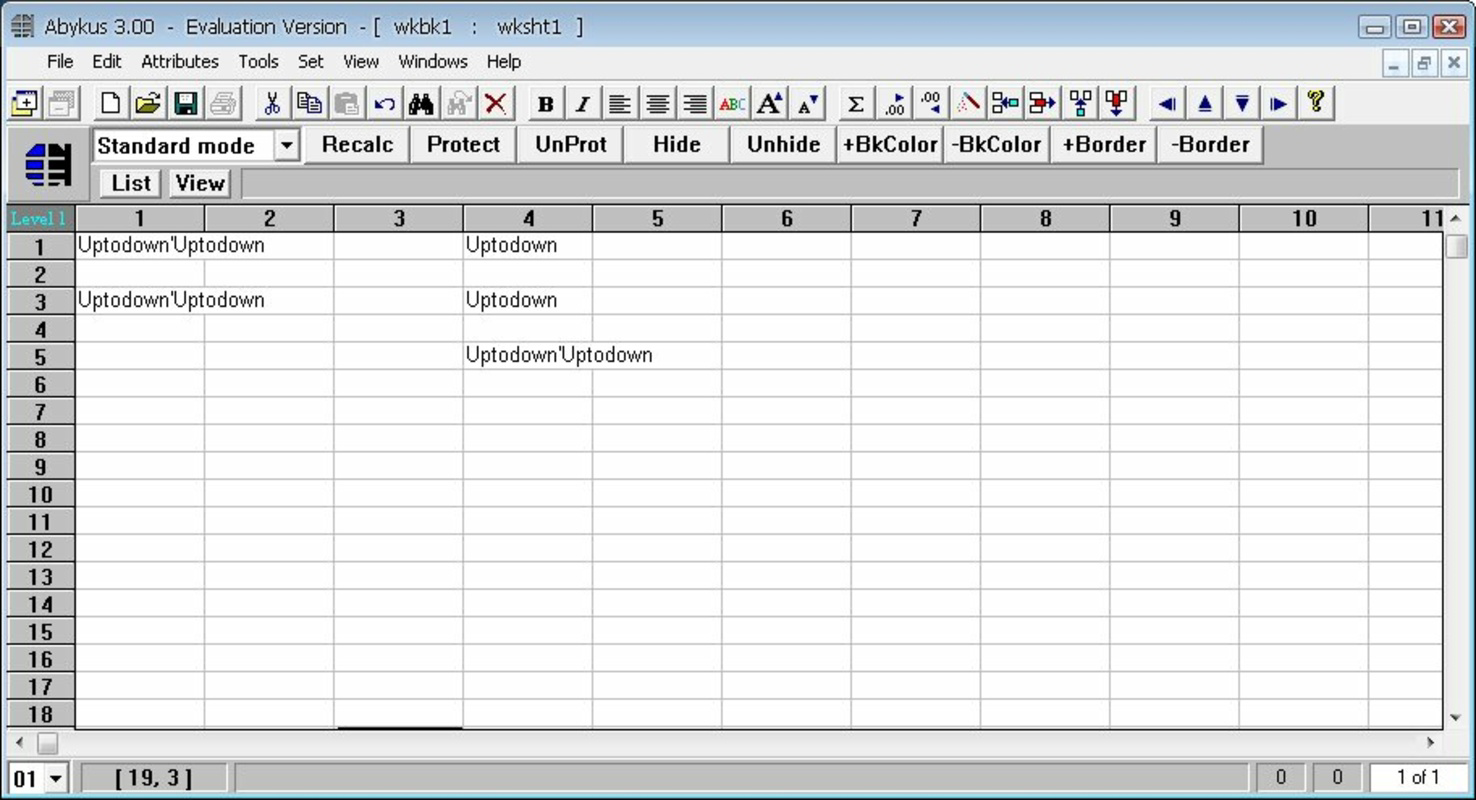Click the +Border button

pos(1104,144)
